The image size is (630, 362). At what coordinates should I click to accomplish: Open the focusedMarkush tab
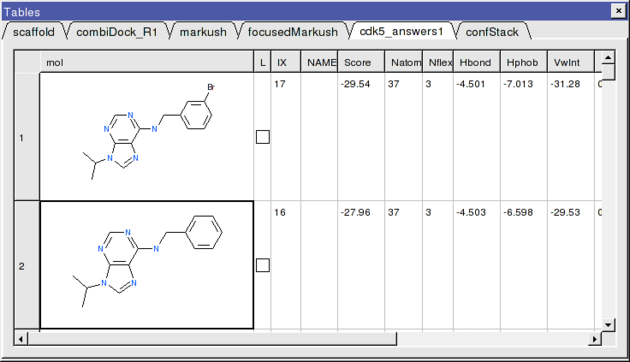(292, 32)
